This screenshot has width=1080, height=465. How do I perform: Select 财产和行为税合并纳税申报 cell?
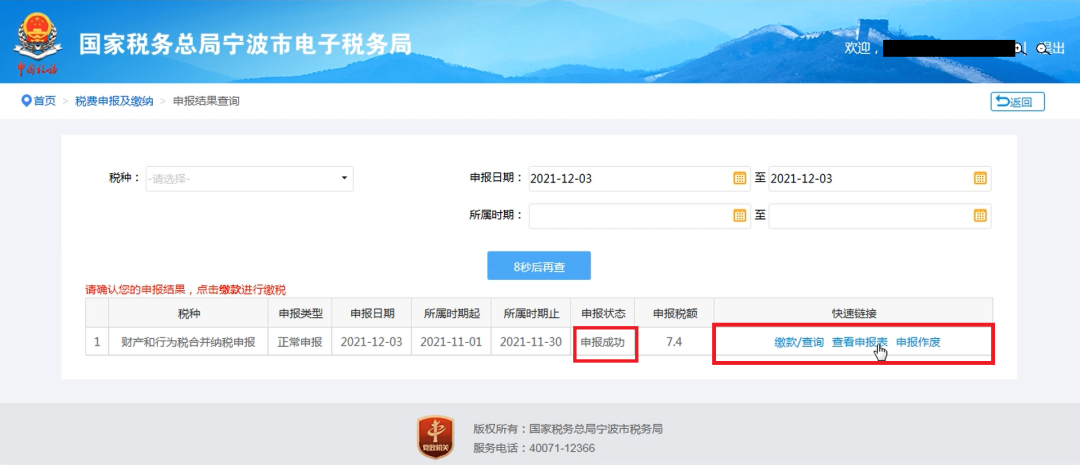(x=188, y=342)
